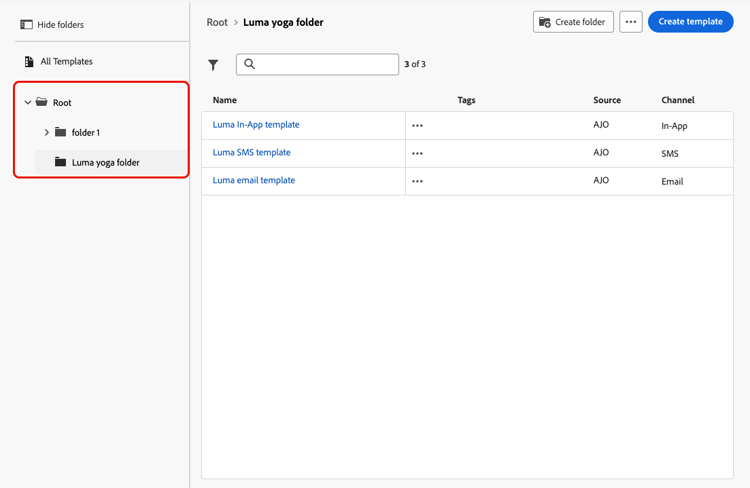750x488 pixels.
Task: Click the All Templates document icon
Action: 29,61
